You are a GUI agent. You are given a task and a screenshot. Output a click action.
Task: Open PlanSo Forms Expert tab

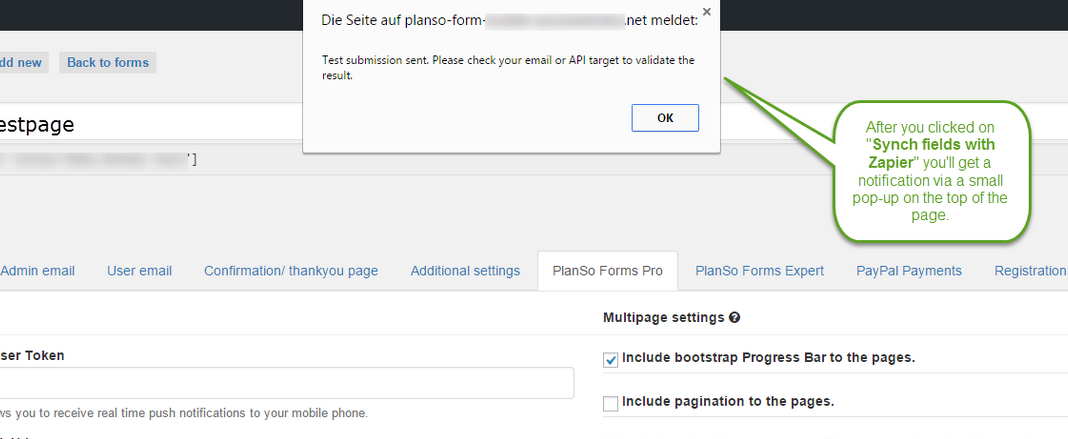pyautogui.click(x=759, y=271)
